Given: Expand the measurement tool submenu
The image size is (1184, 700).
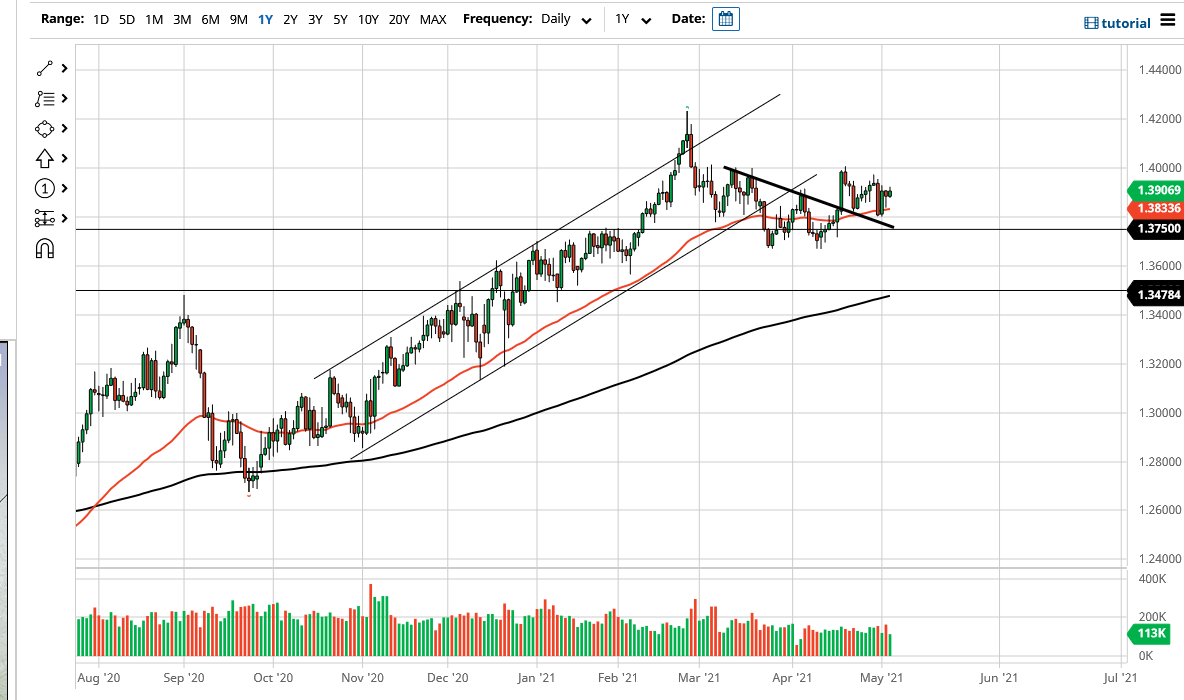Looking at the screenshot, I should pos(65,218).
